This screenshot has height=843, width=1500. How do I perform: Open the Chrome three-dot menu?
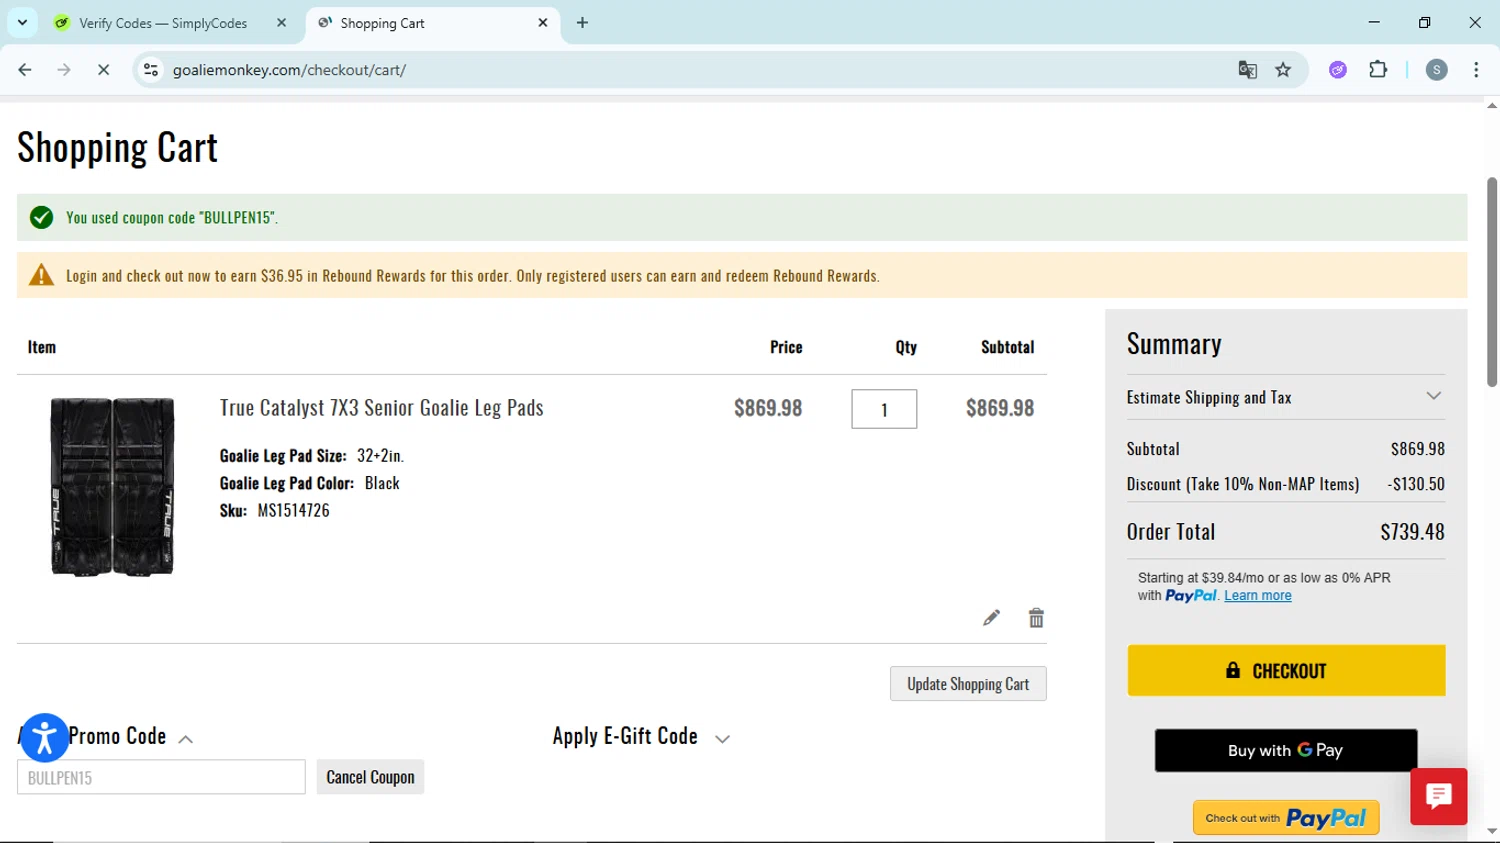1476,70
